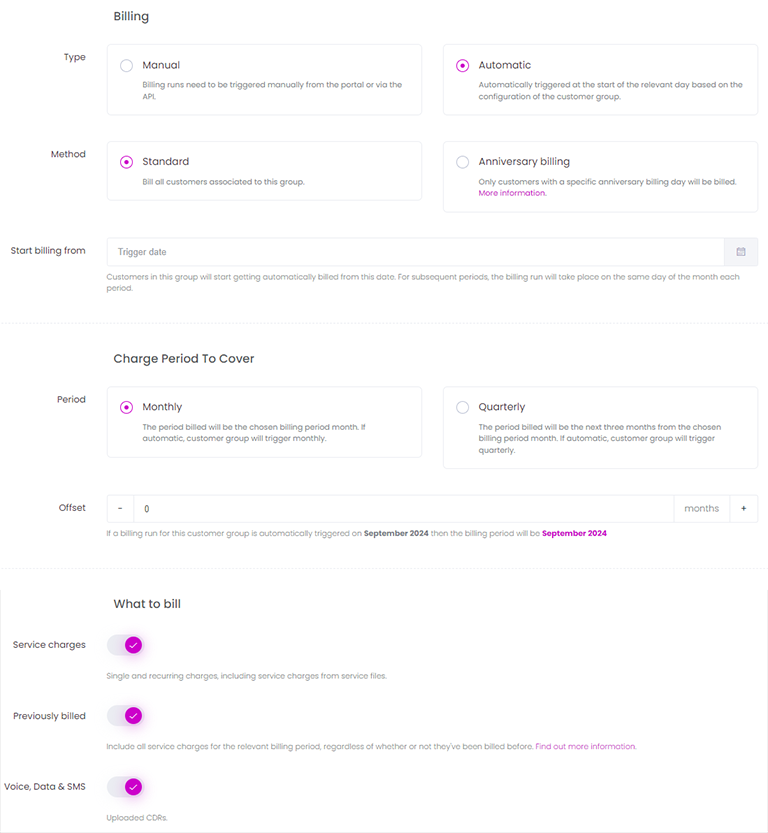Open the More information link
This screenshot has height=833, width=768.
pos(512,193)
